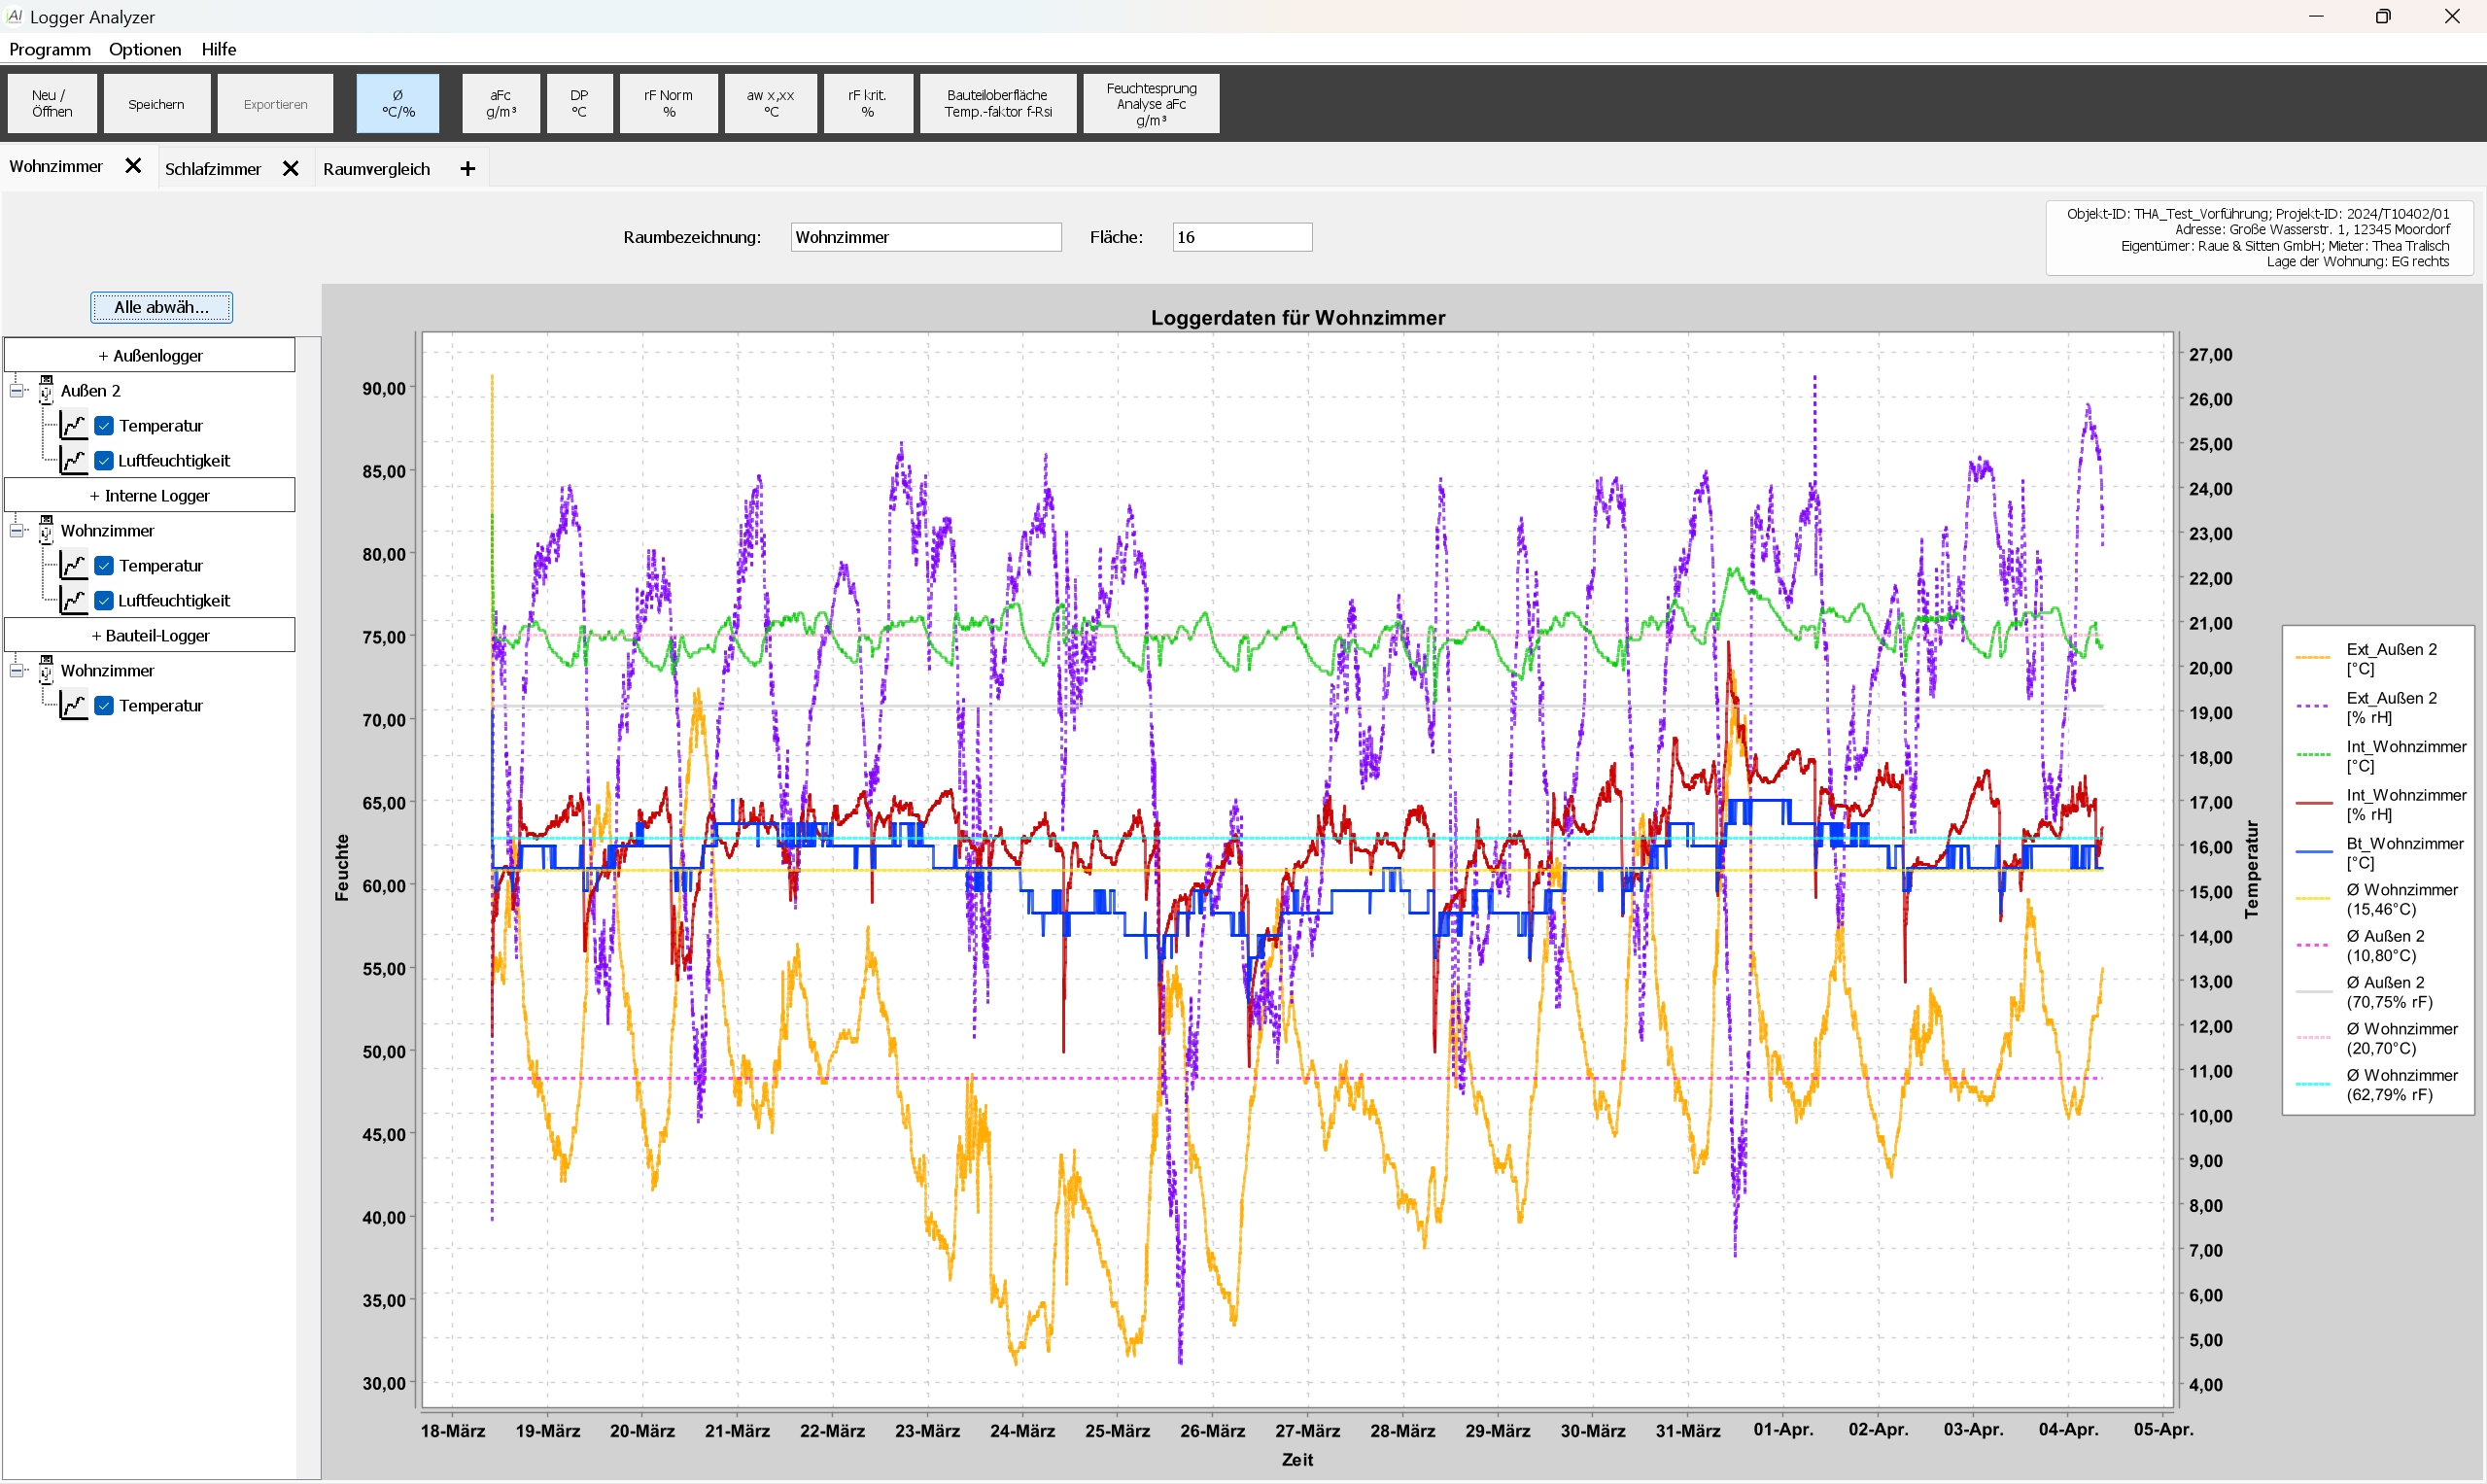The width and height of the screenshot is (2487, 1484).
Task: Toggle Außen 2 Luftfeuchtigkeit checkbox
Action: [104, 461]
